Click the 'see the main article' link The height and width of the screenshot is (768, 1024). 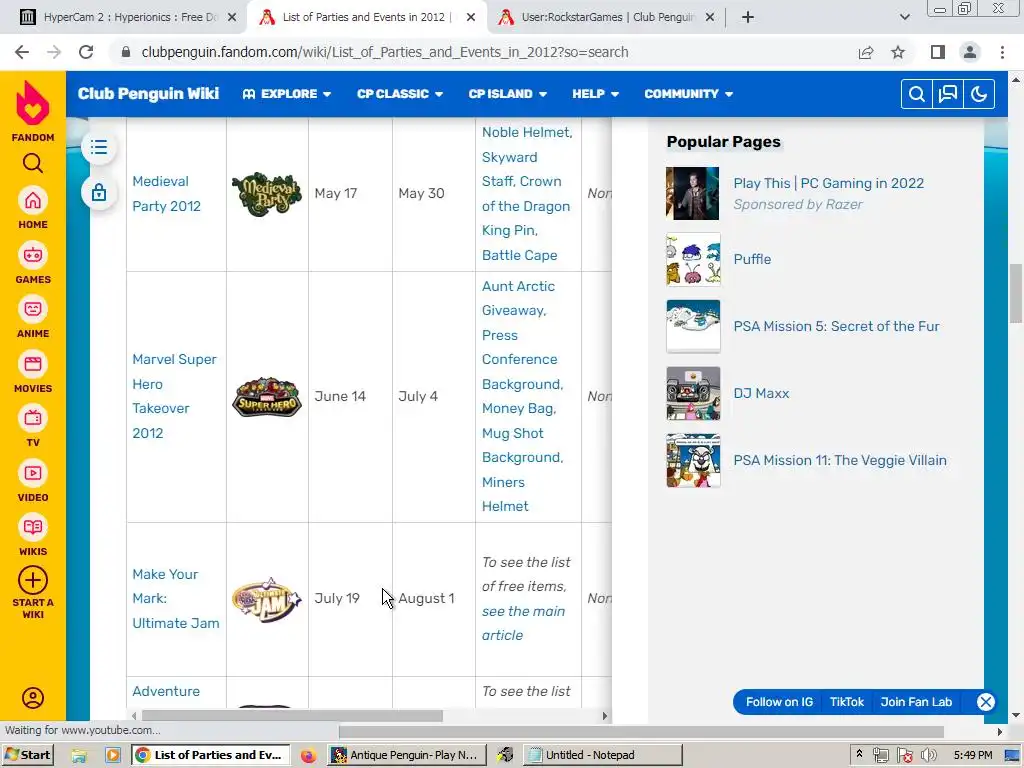click(523, 623)
